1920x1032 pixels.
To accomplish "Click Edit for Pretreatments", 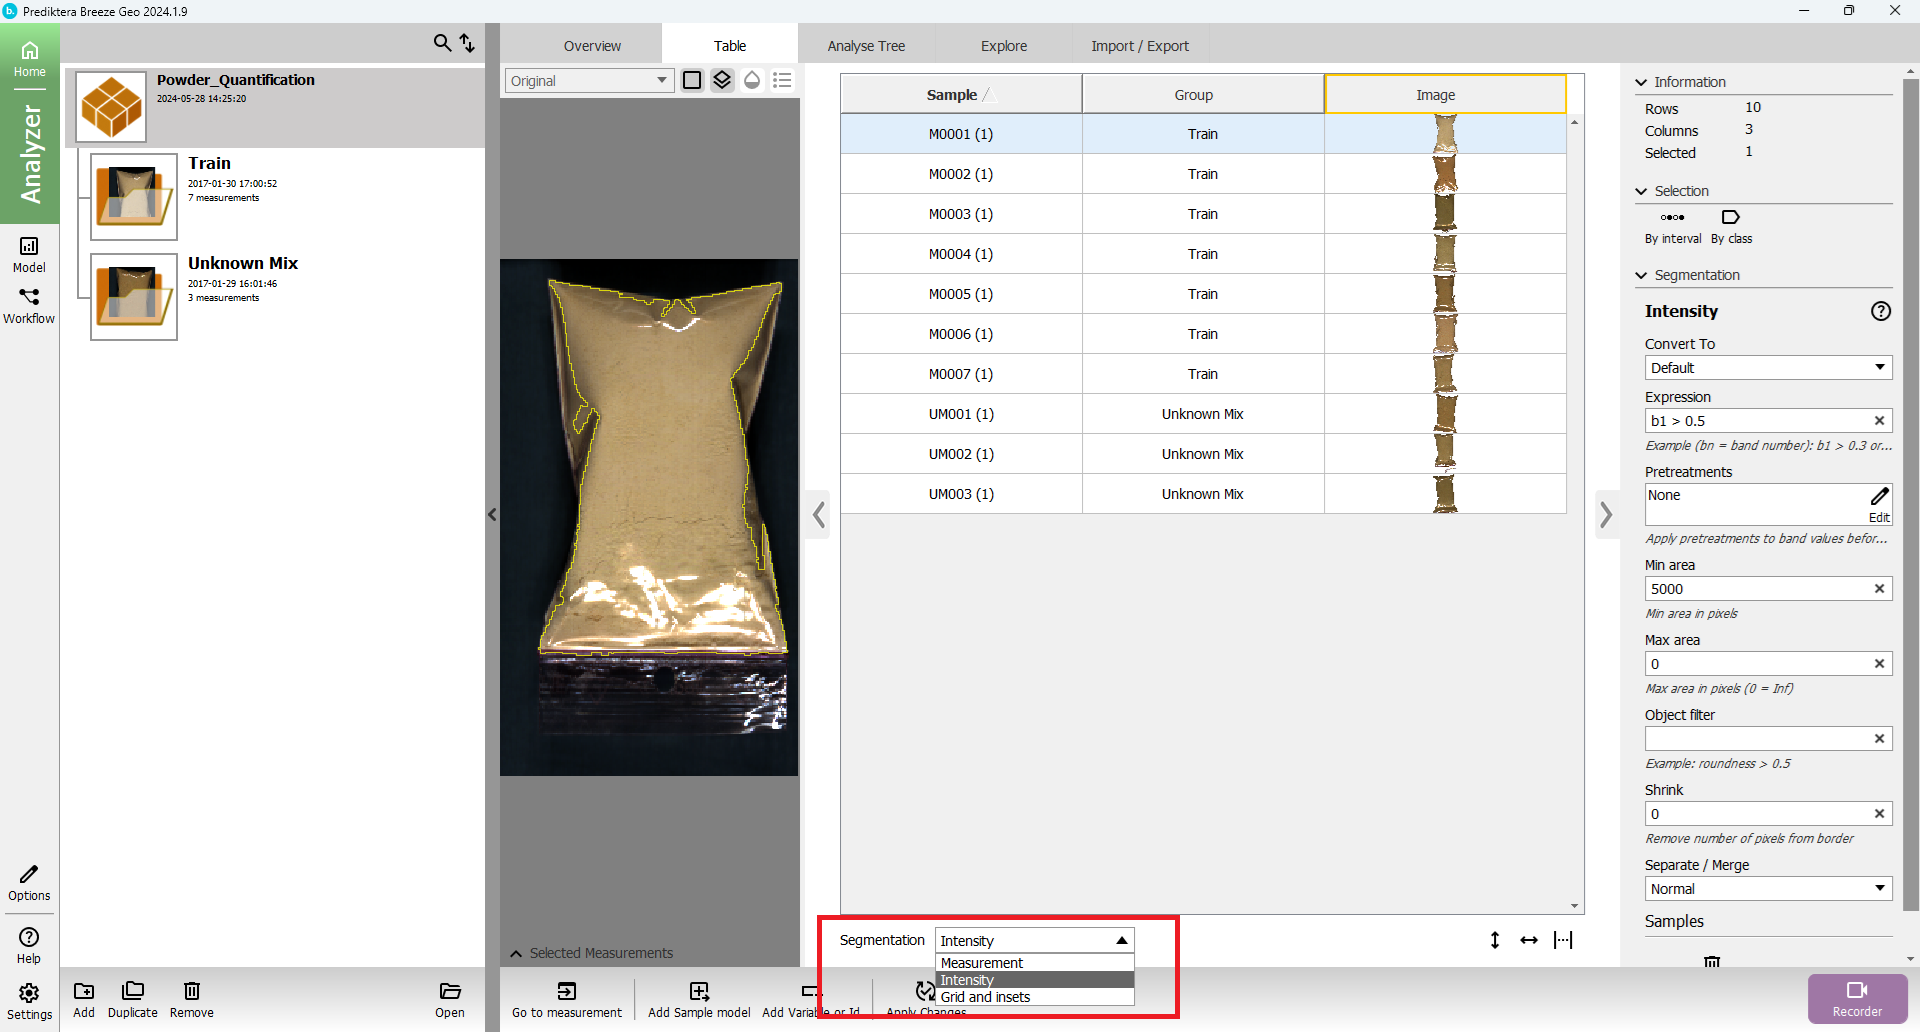I will click(x=1879, y=503).
